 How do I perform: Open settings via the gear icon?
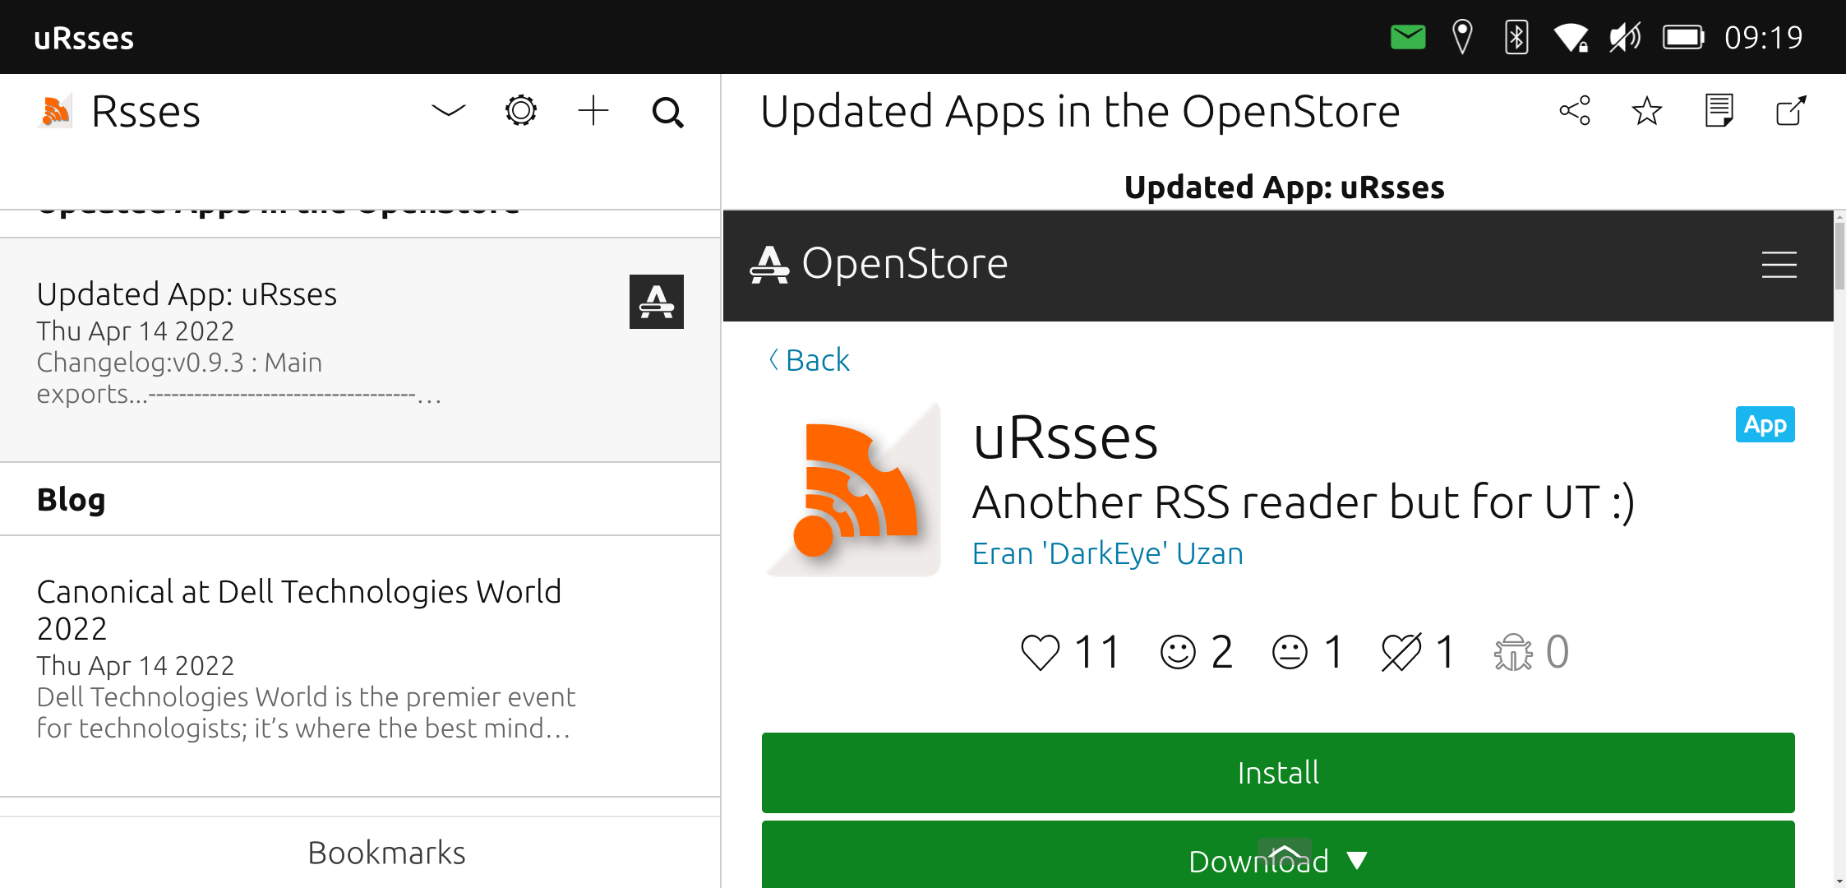[x=521, y=111]
